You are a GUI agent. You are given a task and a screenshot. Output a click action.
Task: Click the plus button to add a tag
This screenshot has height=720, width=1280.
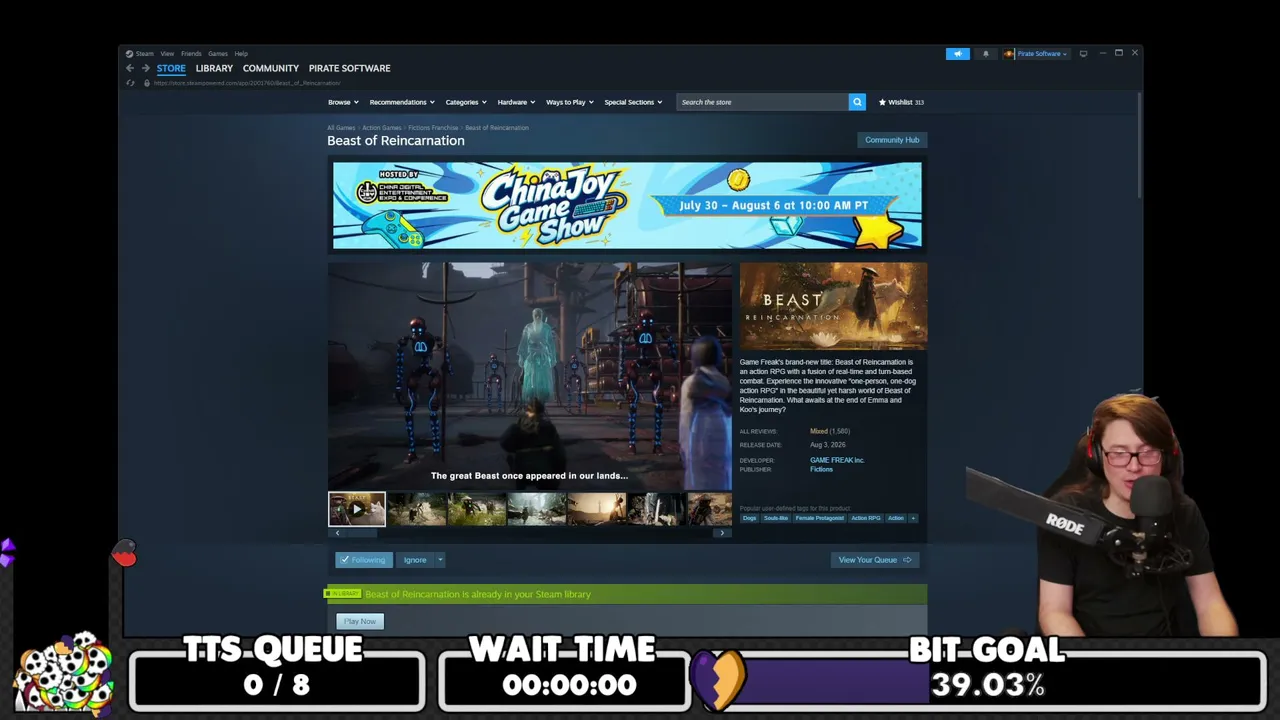coord(912,518)
